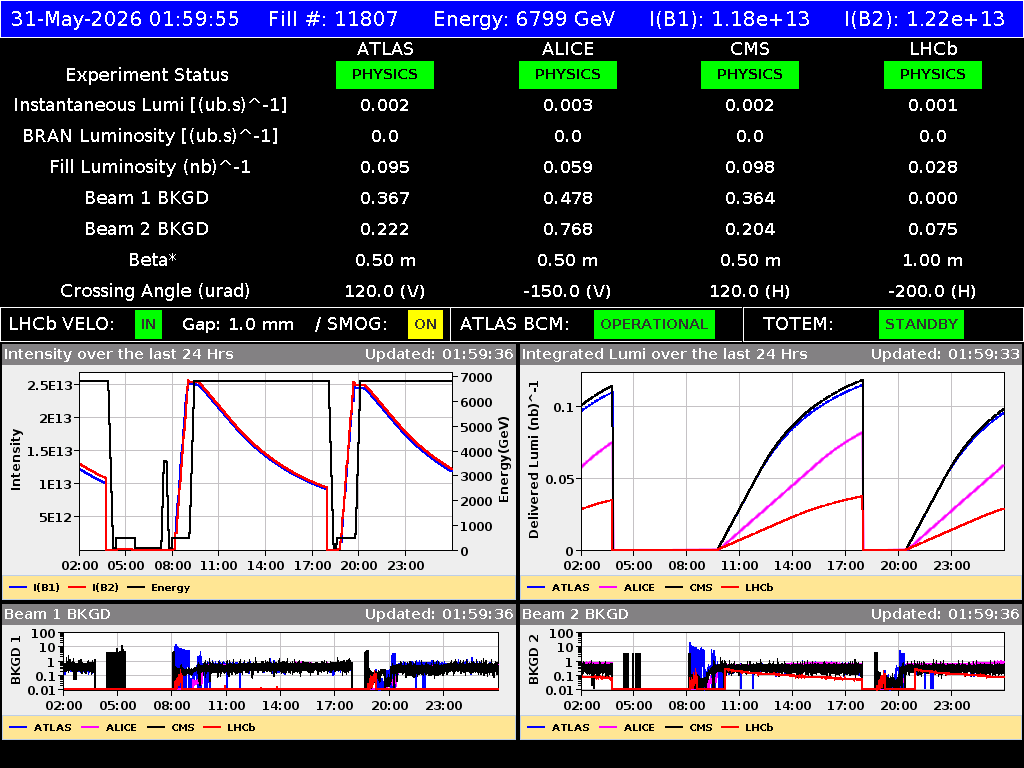Click the BRAN Luminosity row label

click(x=150, y=136)
